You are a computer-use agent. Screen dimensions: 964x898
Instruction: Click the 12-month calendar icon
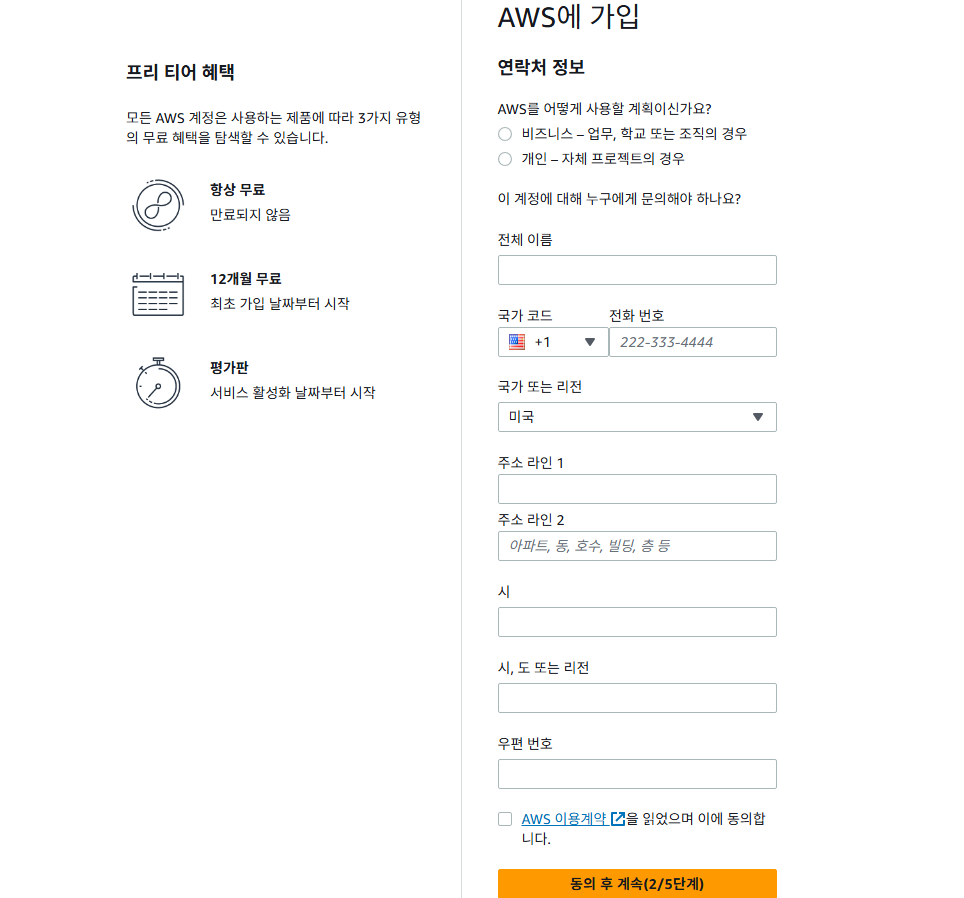tap(158, 294)
